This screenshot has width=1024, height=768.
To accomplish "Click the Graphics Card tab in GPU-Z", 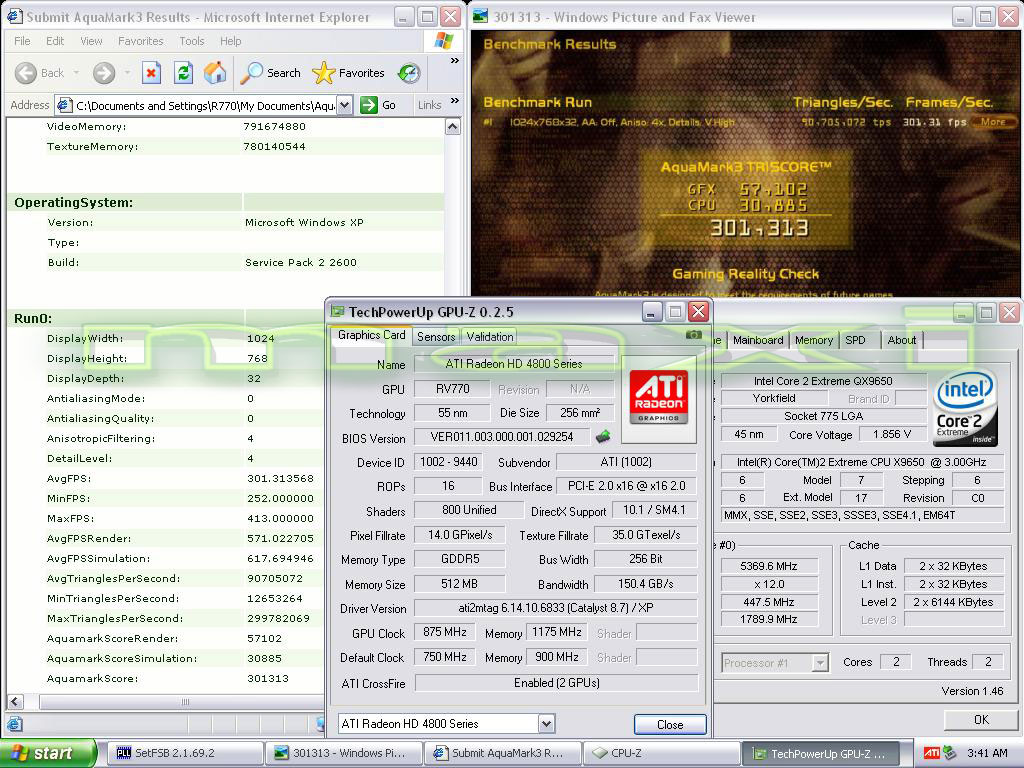I will pos(371,335).
